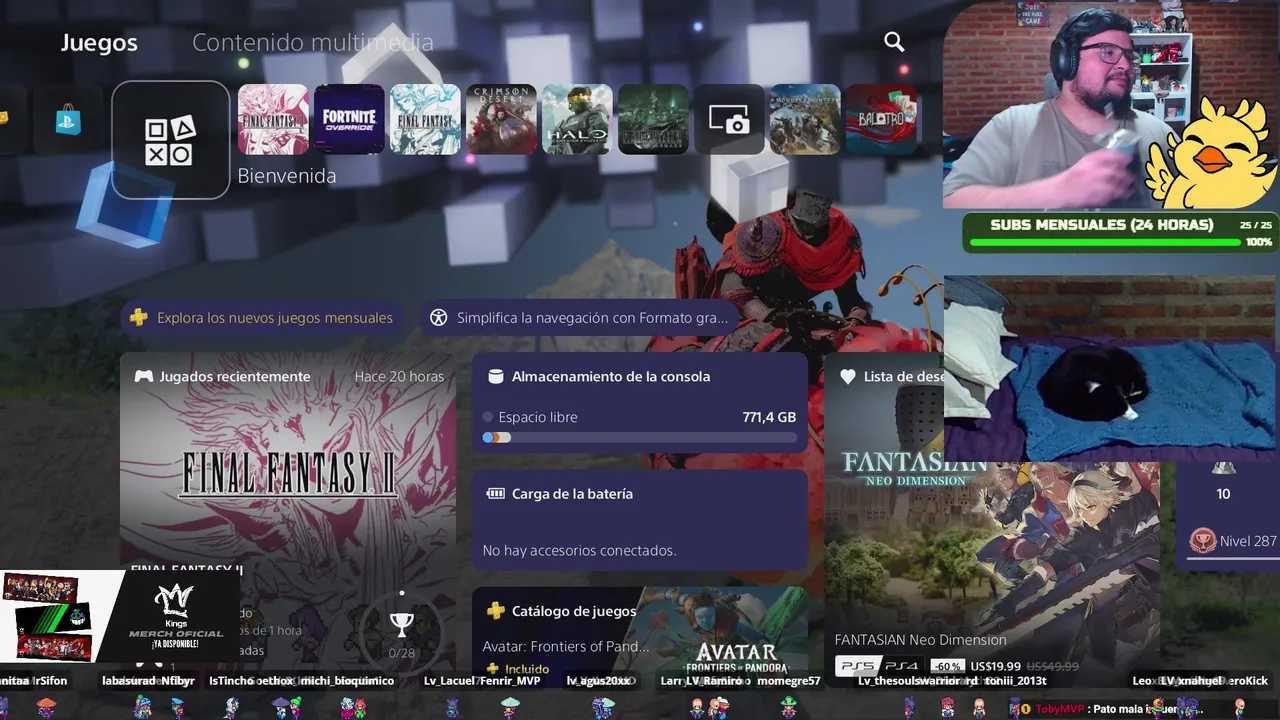Image resolution: width=1280 pixels, height=720 pixels.
Task: Click the 'Hace 20 horas' timestamp
Action: (x=399, y=377)
